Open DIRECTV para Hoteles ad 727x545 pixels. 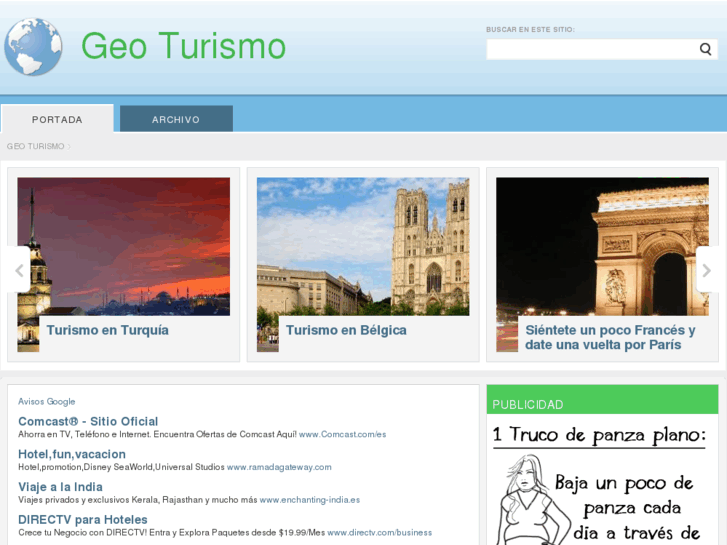(x=83, y=519)
